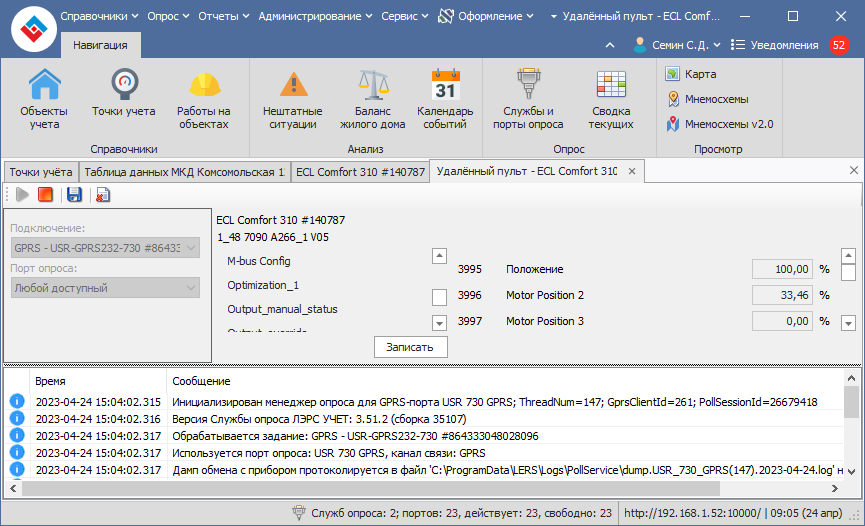Viewport: 865px width, 526px height.
Task: Select the M-bus Config menu item
Action: [259, 261]
